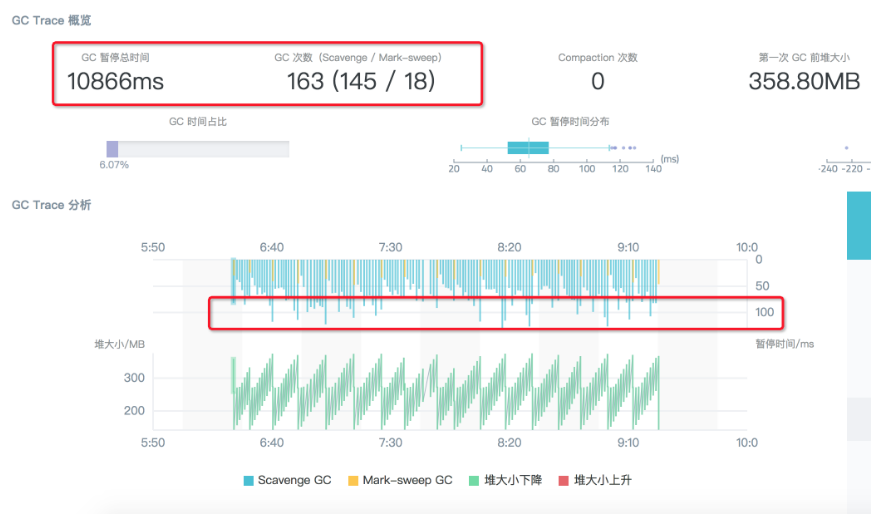Click the 200 heap axis label
The image size is (881, 521).
[x=134, y=411]
